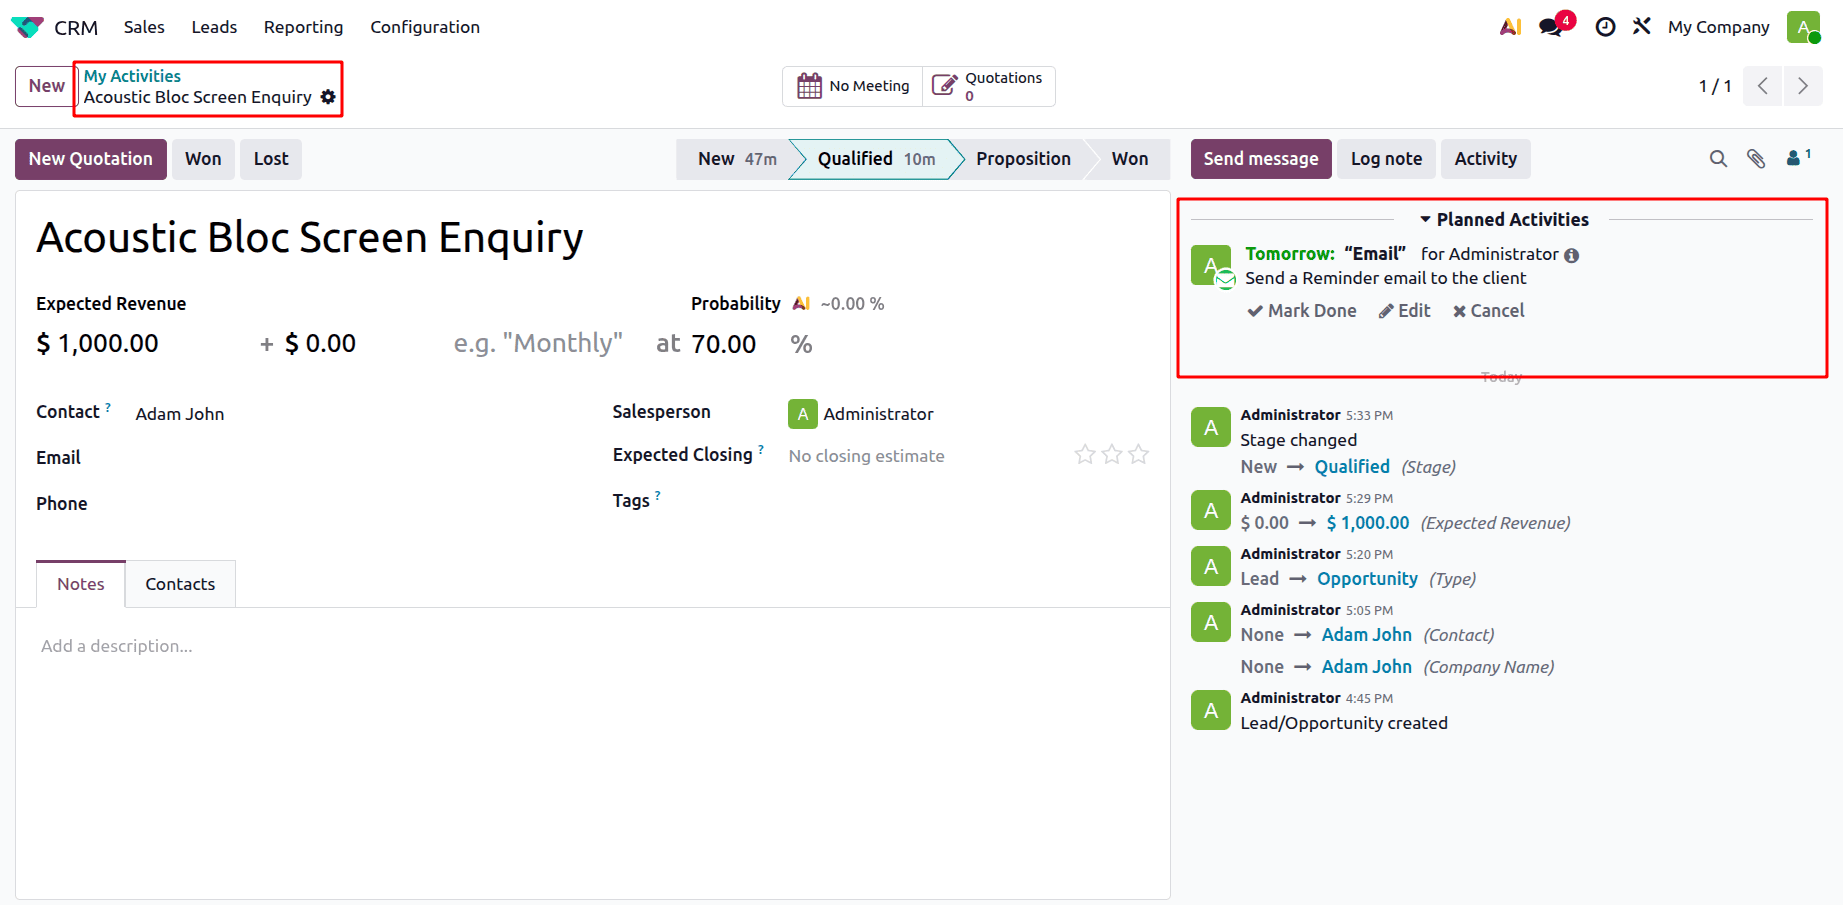Set stage to New in status bar
1843x905 pixels.
click(736, 159)
